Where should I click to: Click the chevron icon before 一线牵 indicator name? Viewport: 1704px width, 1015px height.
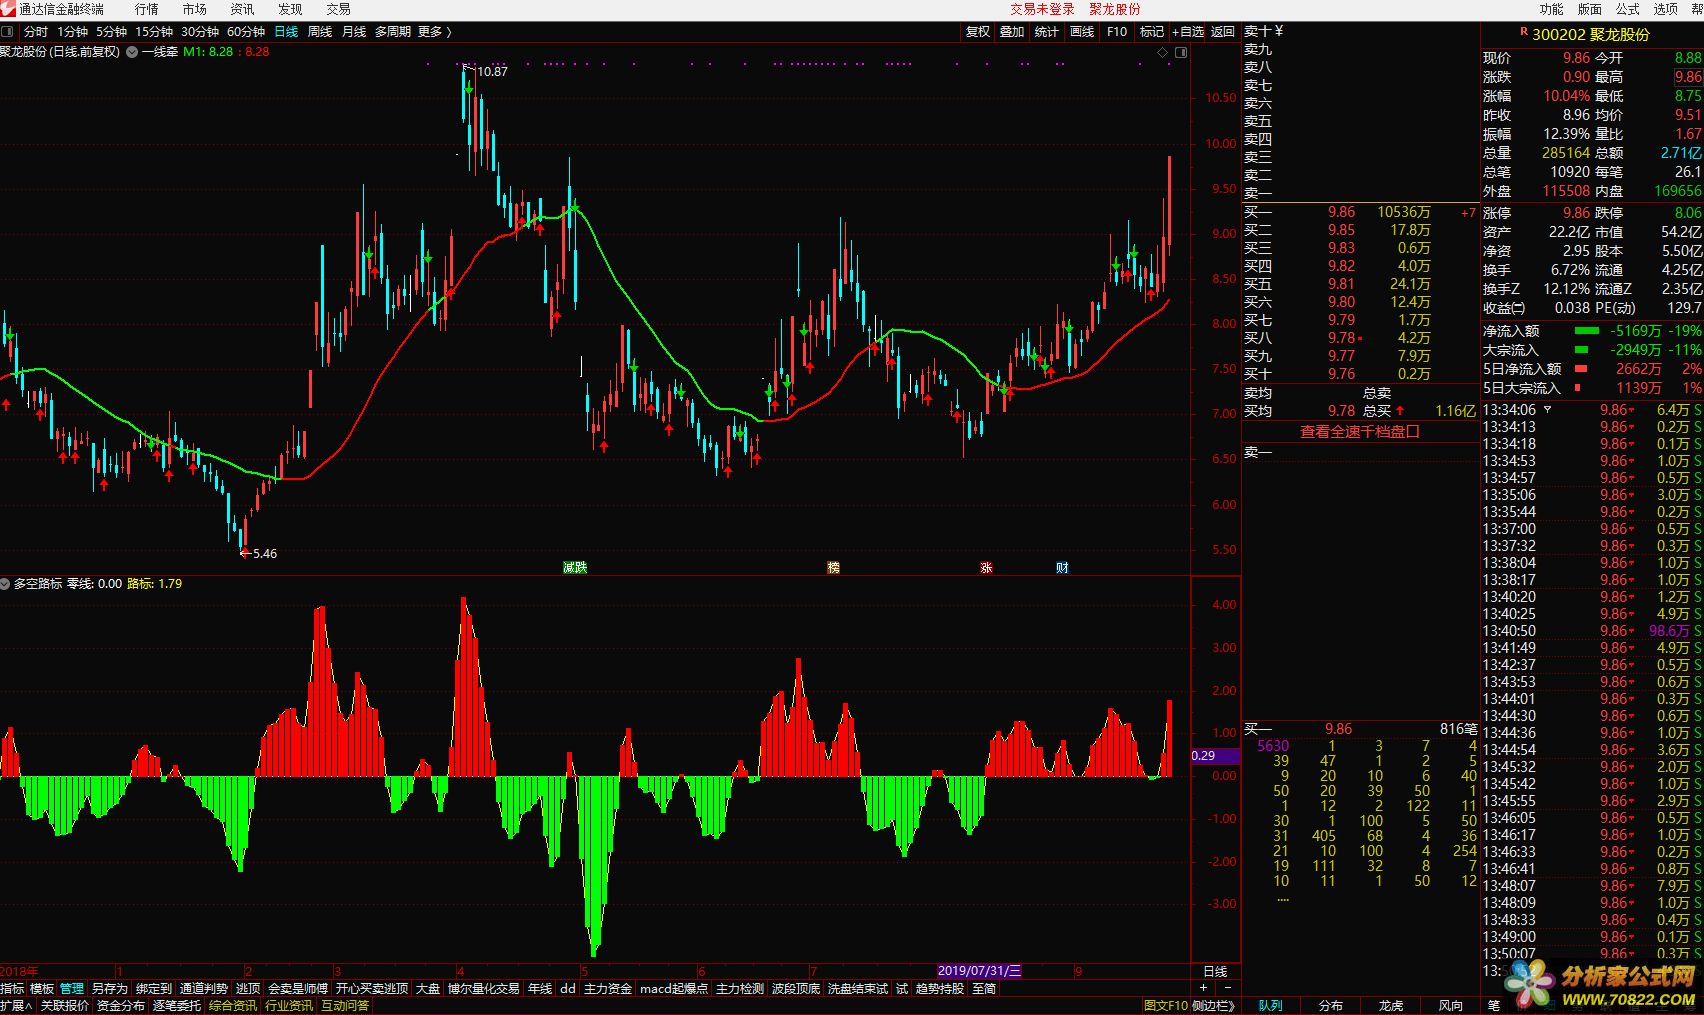tap(132, 52)
